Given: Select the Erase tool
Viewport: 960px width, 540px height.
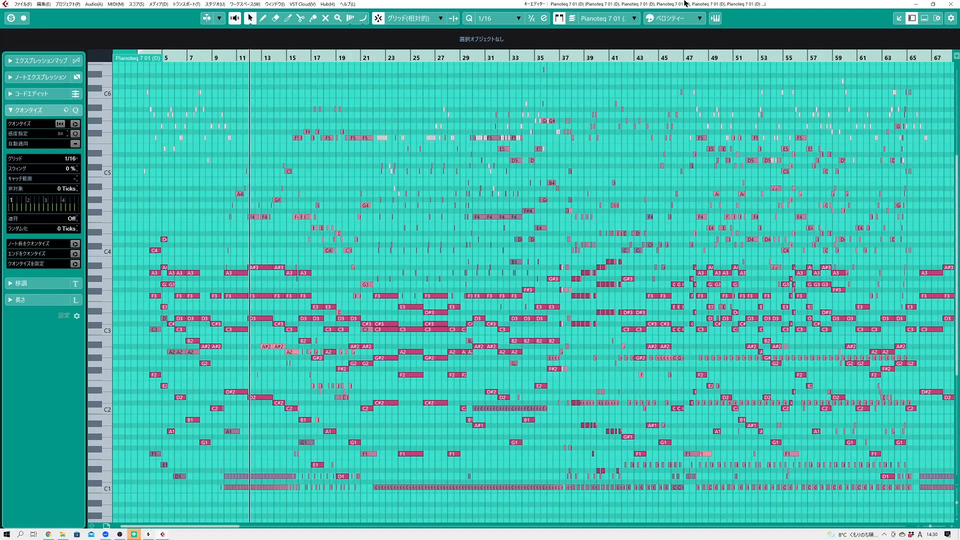Looking at the screenshot, I should pyautogui.click(x=276, y=18).
